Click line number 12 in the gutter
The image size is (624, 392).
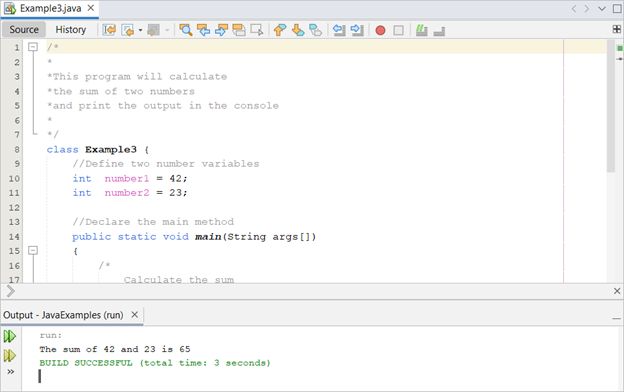[x=14, y=207]
